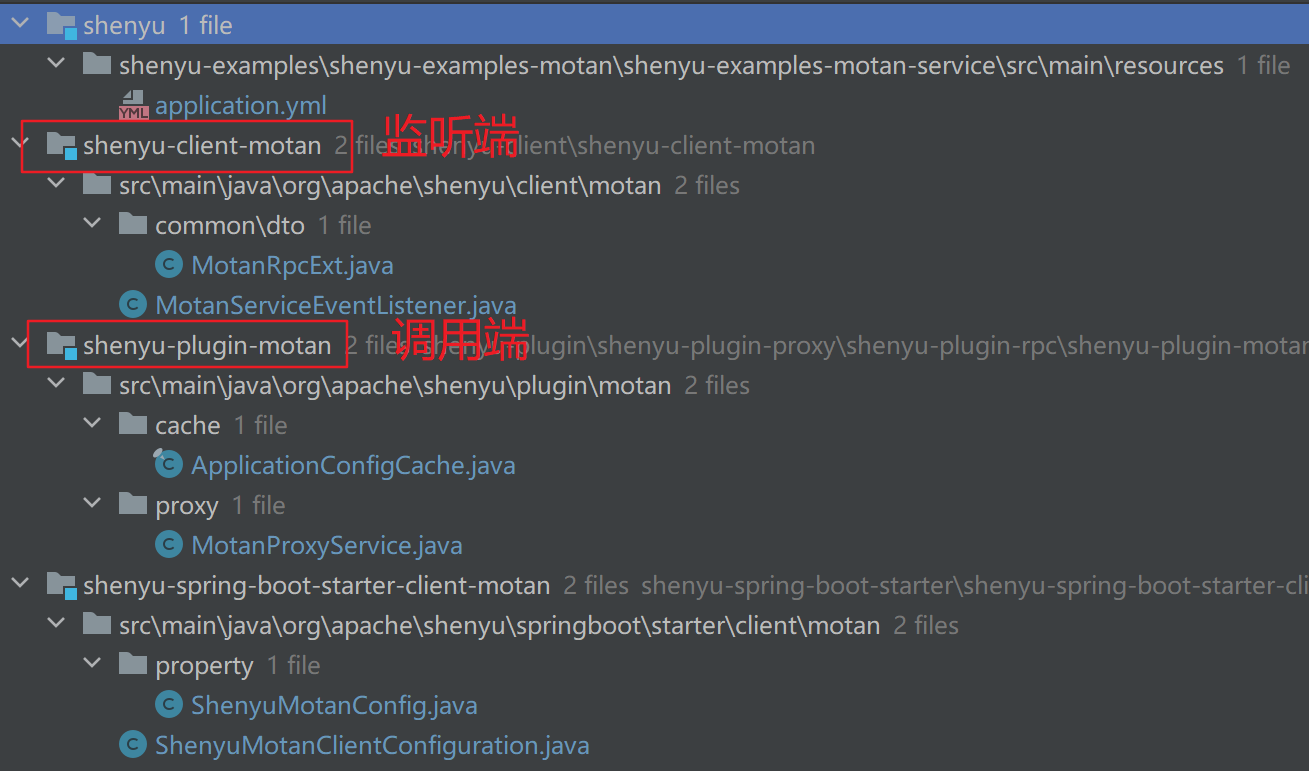Select the proxy folder label

click(187, 505)
